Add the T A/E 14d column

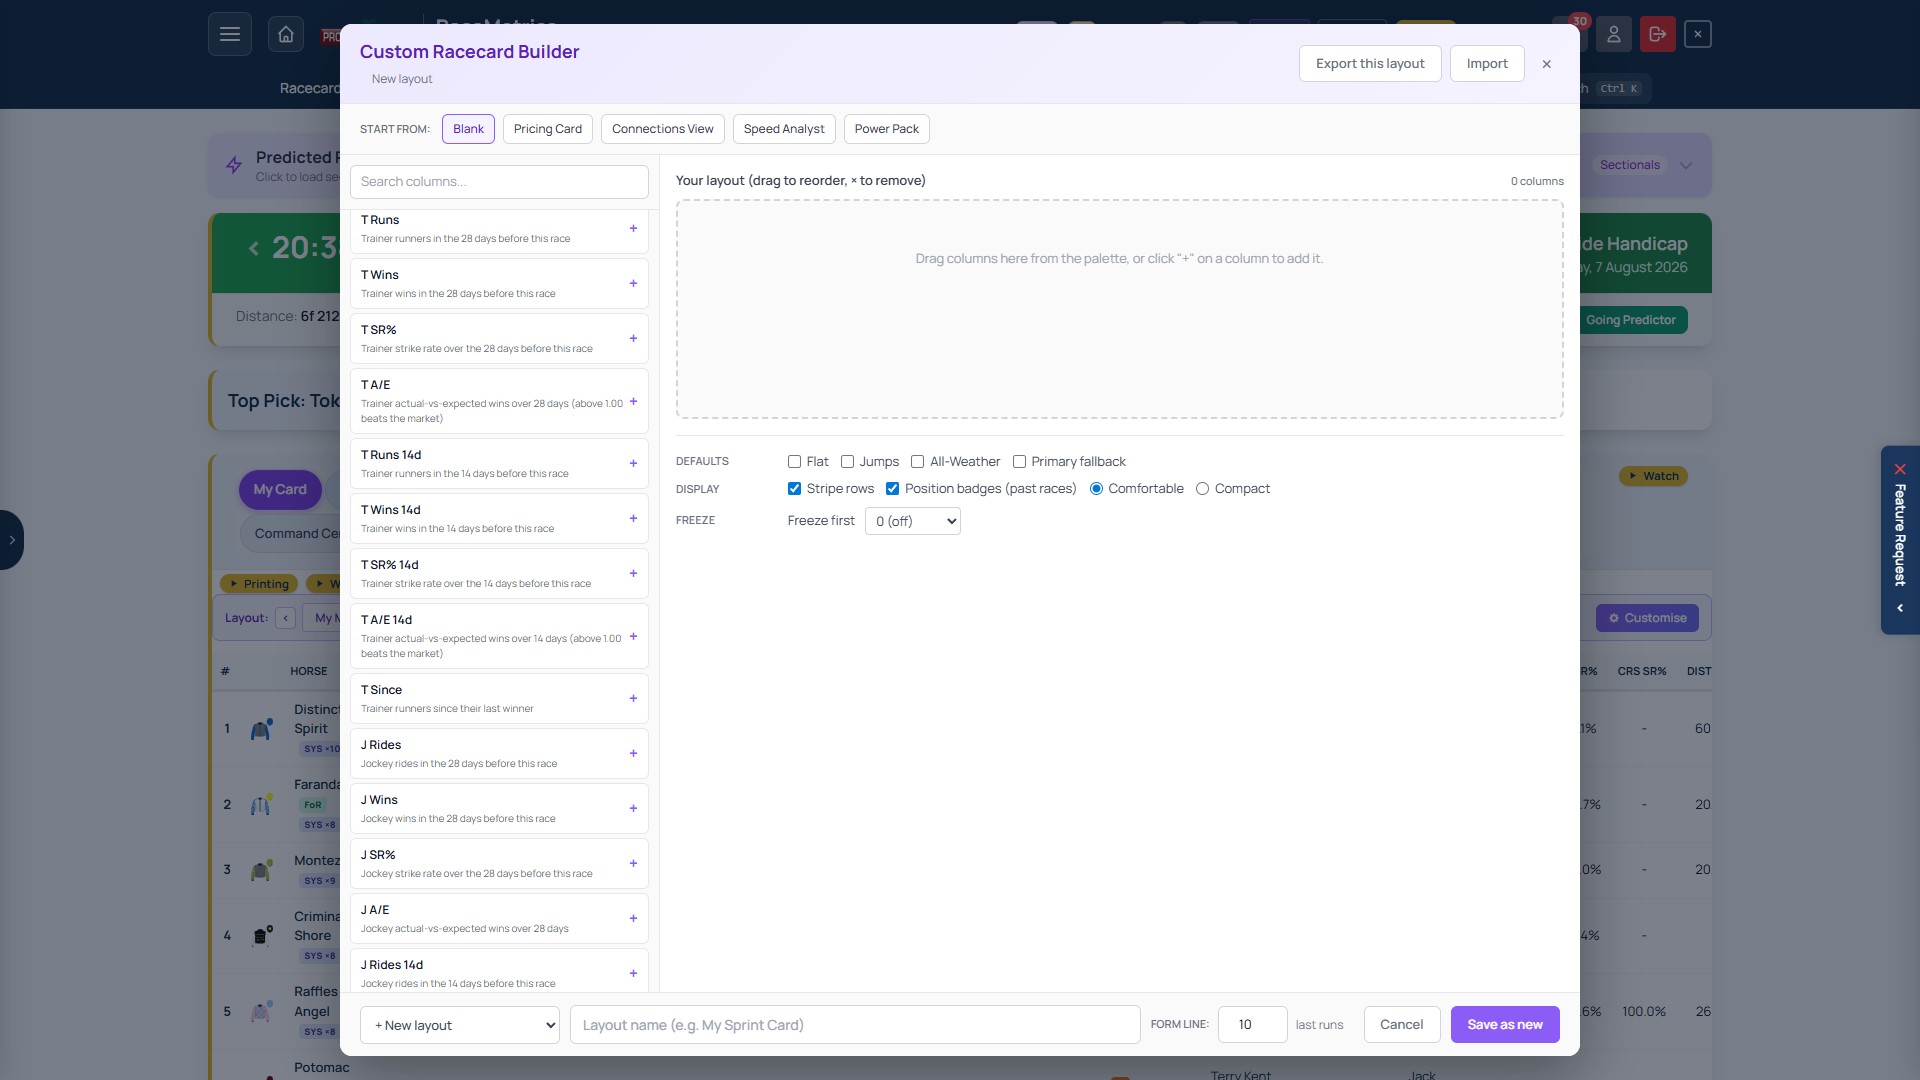(633, 637)
